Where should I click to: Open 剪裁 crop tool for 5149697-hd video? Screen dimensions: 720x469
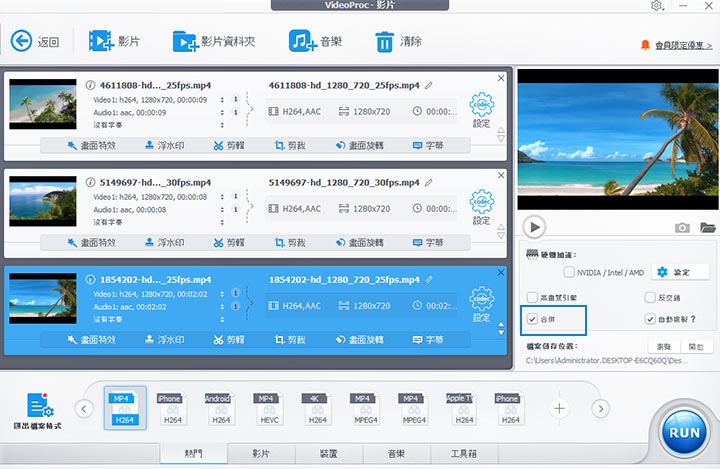[x=290, y=243]
